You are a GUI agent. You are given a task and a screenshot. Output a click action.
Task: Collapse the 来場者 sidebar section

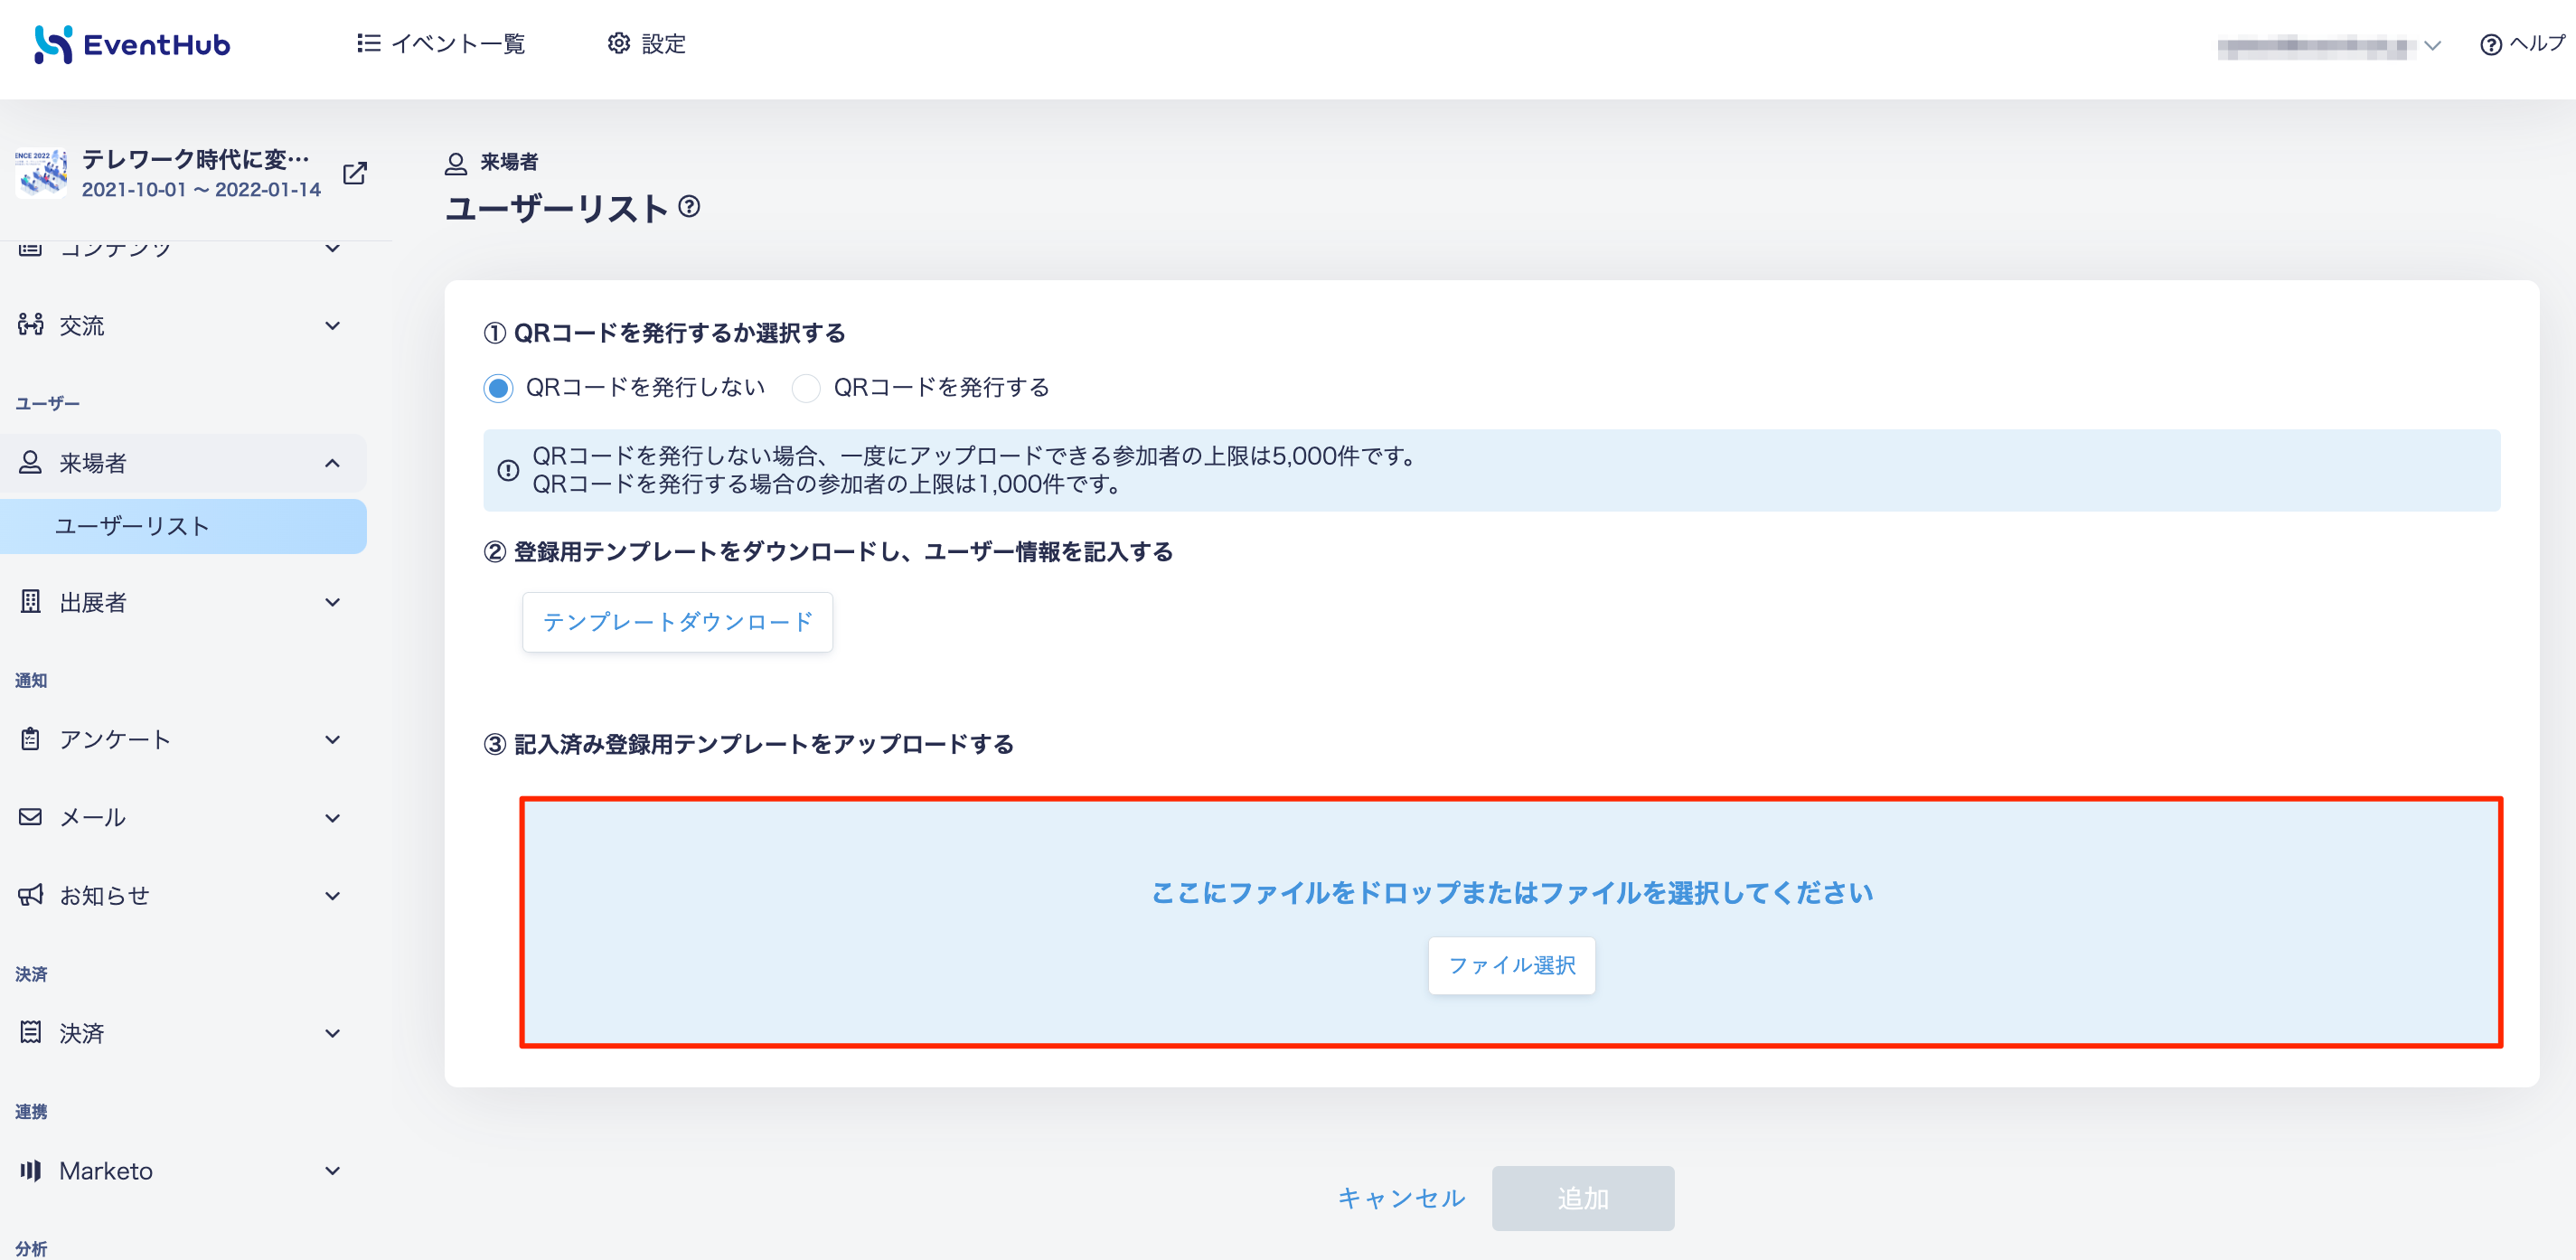333,463
